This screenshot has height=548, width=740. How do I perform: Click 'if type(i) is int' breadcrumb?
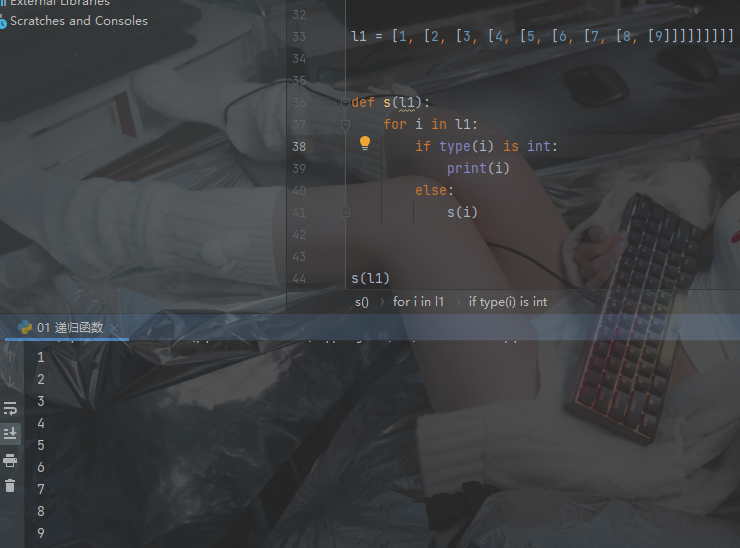pos(508,302)
